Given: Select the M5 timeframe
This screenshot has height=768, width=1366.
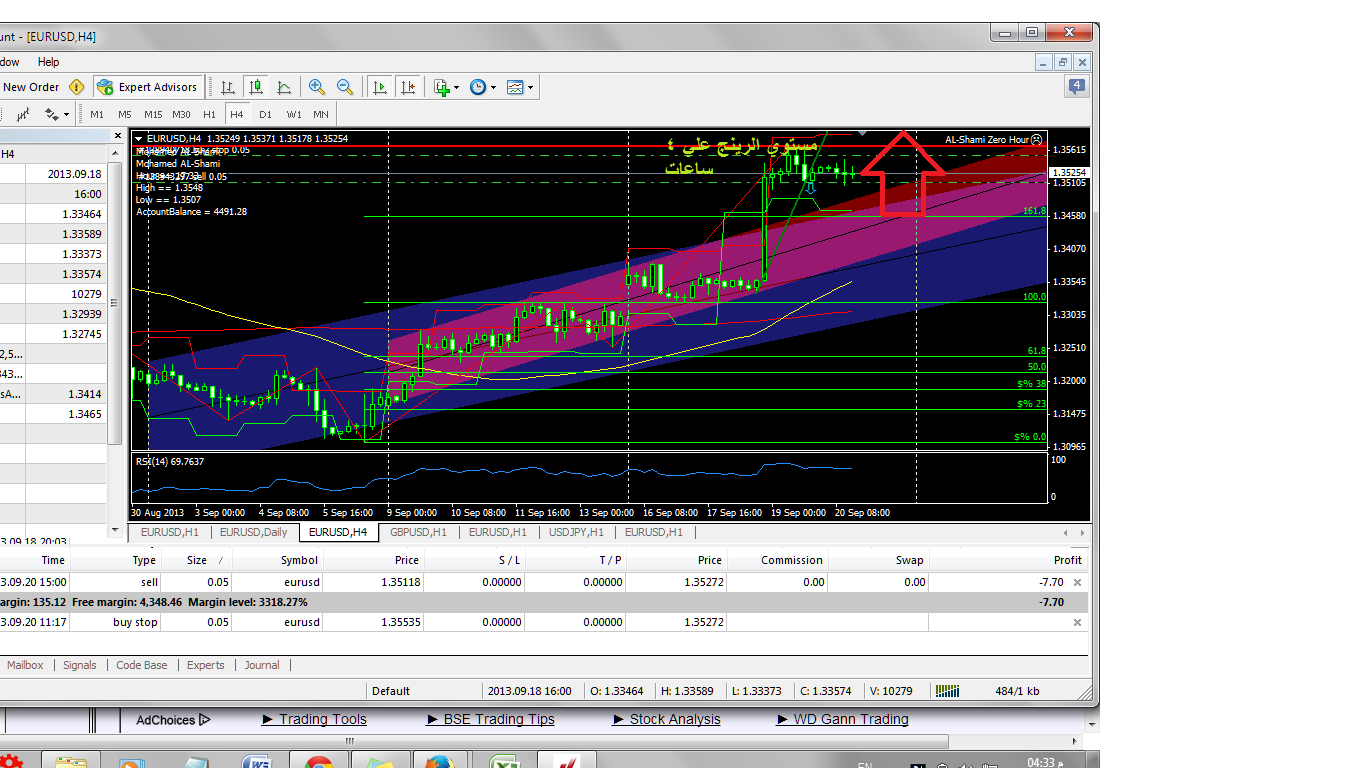Looking at the screenshot, I should click(124, 114).
